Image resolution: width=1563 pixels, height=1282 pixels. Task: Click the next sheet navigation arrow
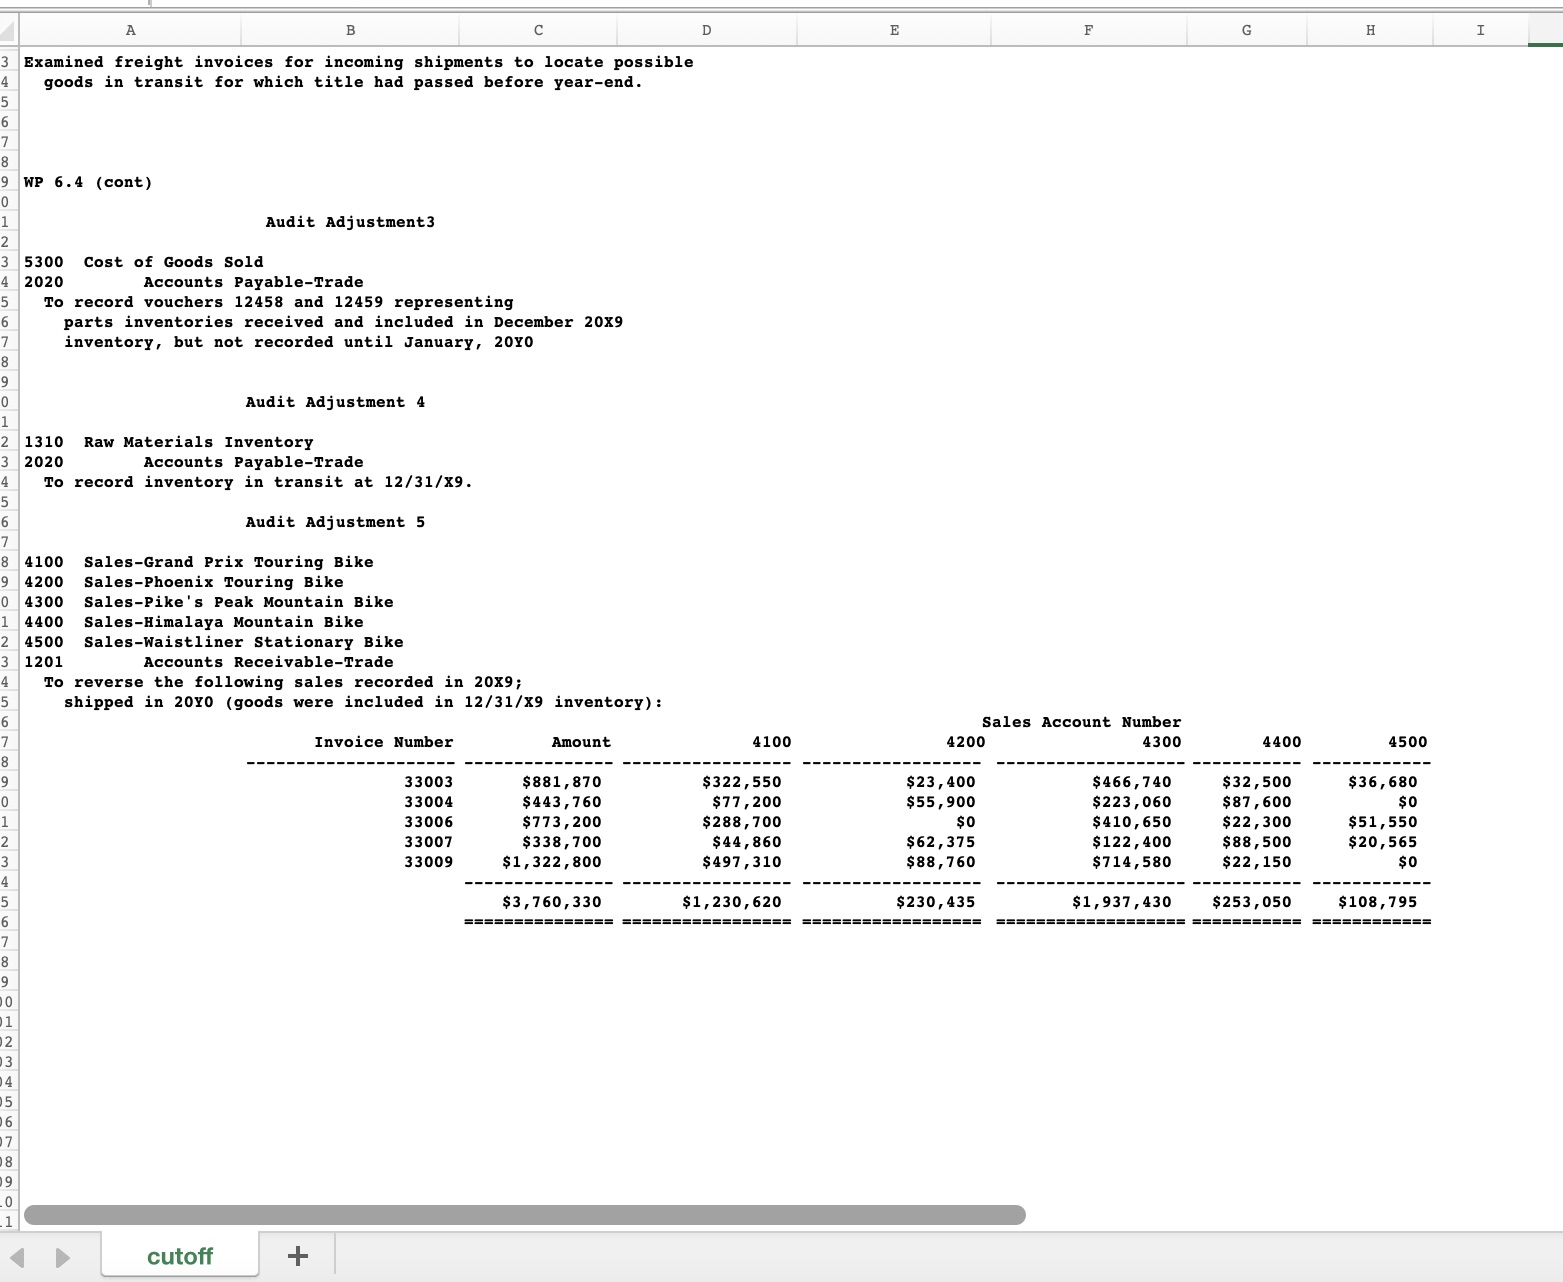click(x=60, y=1255)
